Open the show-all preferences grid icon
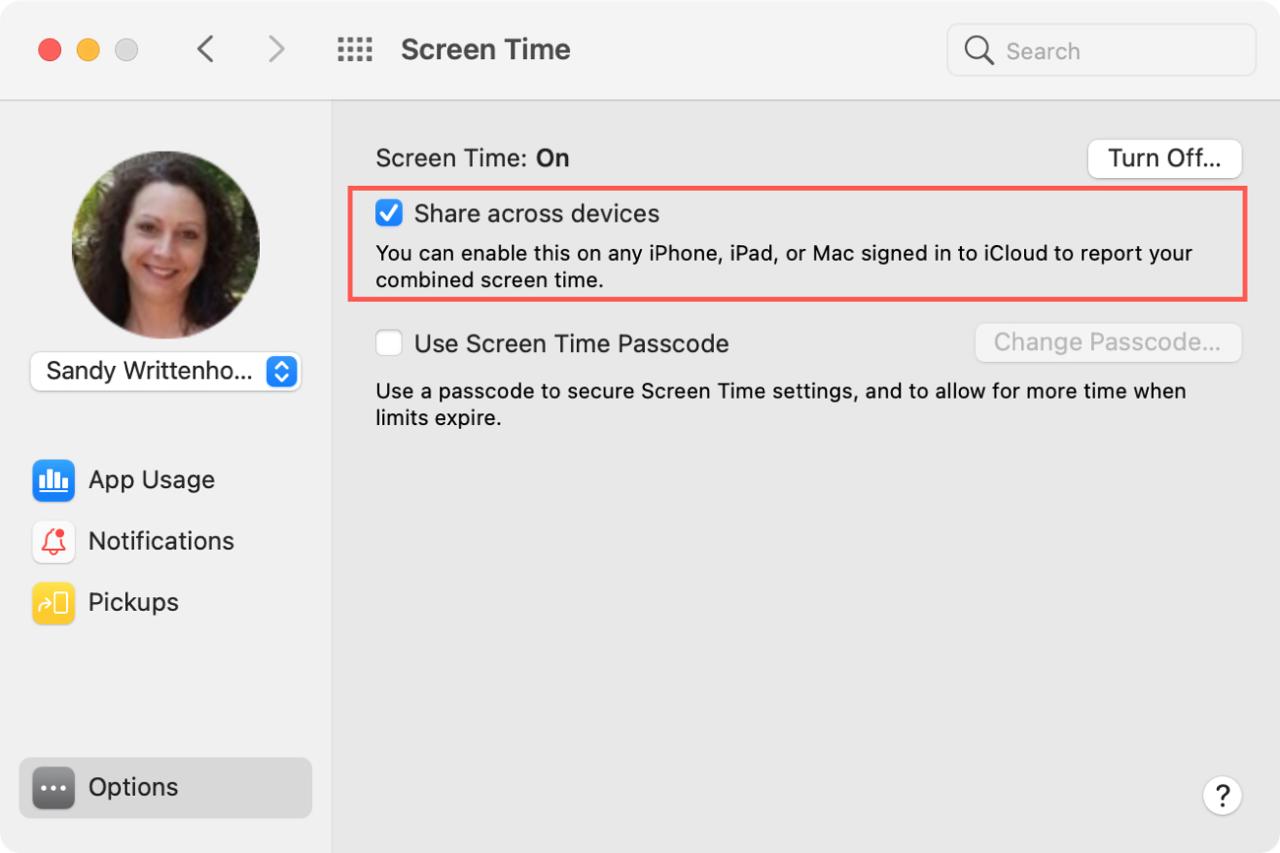This screenshot has width=1280, height=853. tap(354, 48)
